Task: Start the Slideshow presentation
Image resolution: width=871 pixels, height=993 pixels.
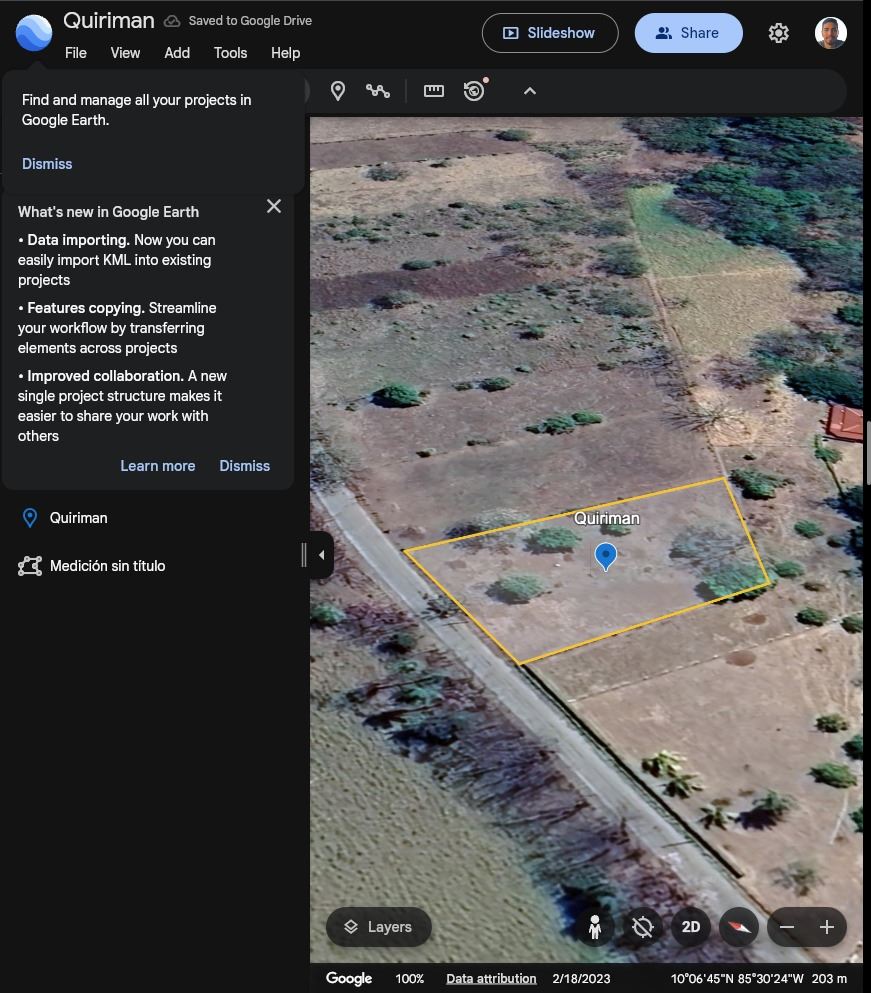Action: click(x=550, y=33)
